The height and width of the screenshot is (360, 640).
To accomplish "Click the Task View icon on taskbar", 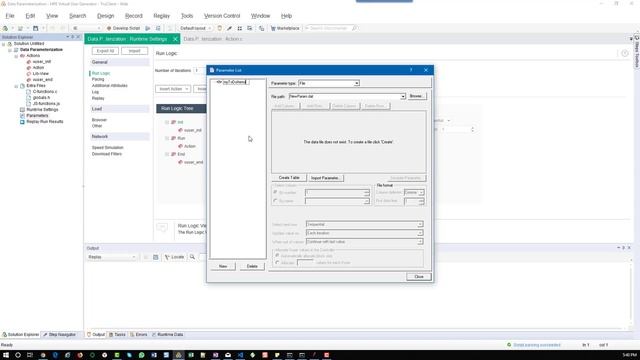I will pos(30,355).
